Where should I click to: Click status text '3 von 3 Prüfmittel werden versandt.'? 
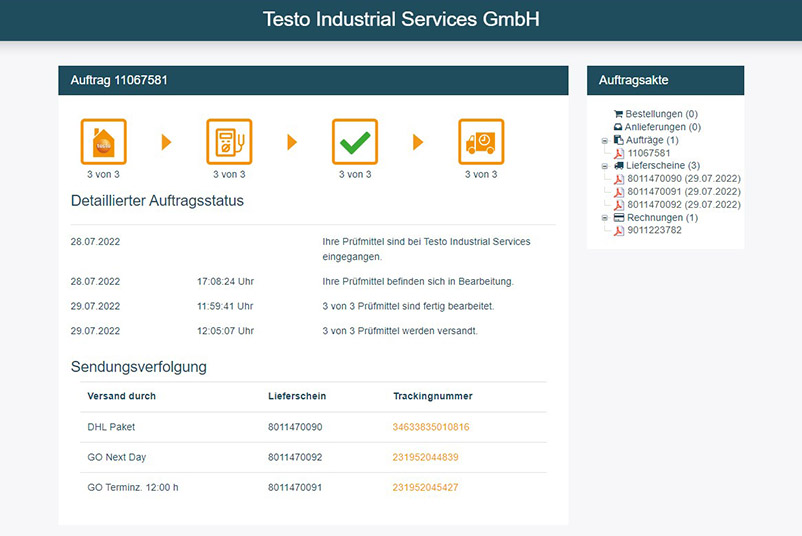[x=400, y=331]
